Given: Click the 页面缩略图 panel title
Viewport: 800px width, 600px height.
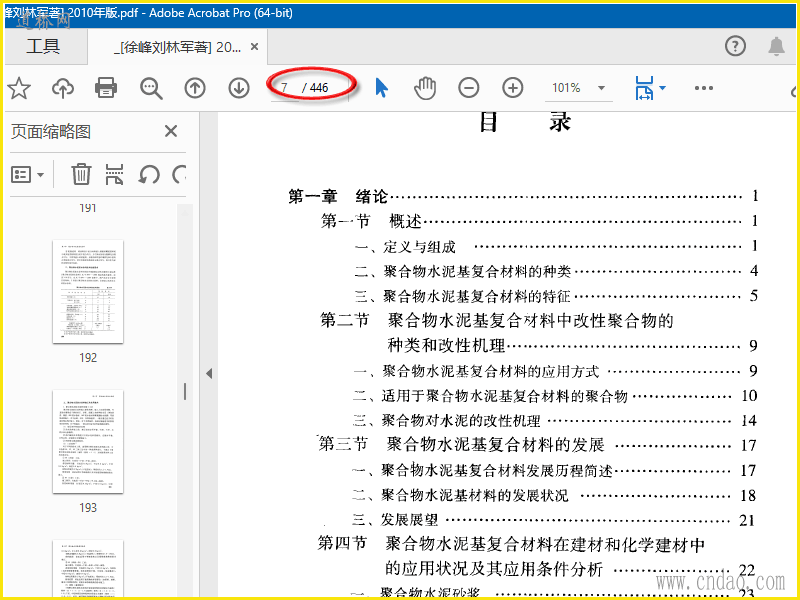Looking at the screenshot, I should tap(51, 132).
